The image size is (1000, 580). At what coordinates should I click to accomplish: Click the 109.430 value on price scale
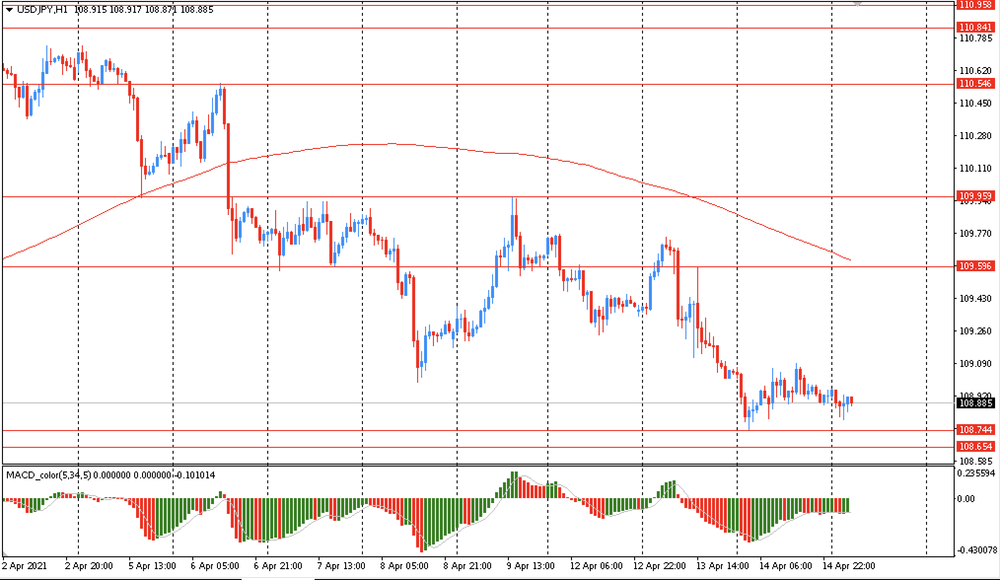976,299
